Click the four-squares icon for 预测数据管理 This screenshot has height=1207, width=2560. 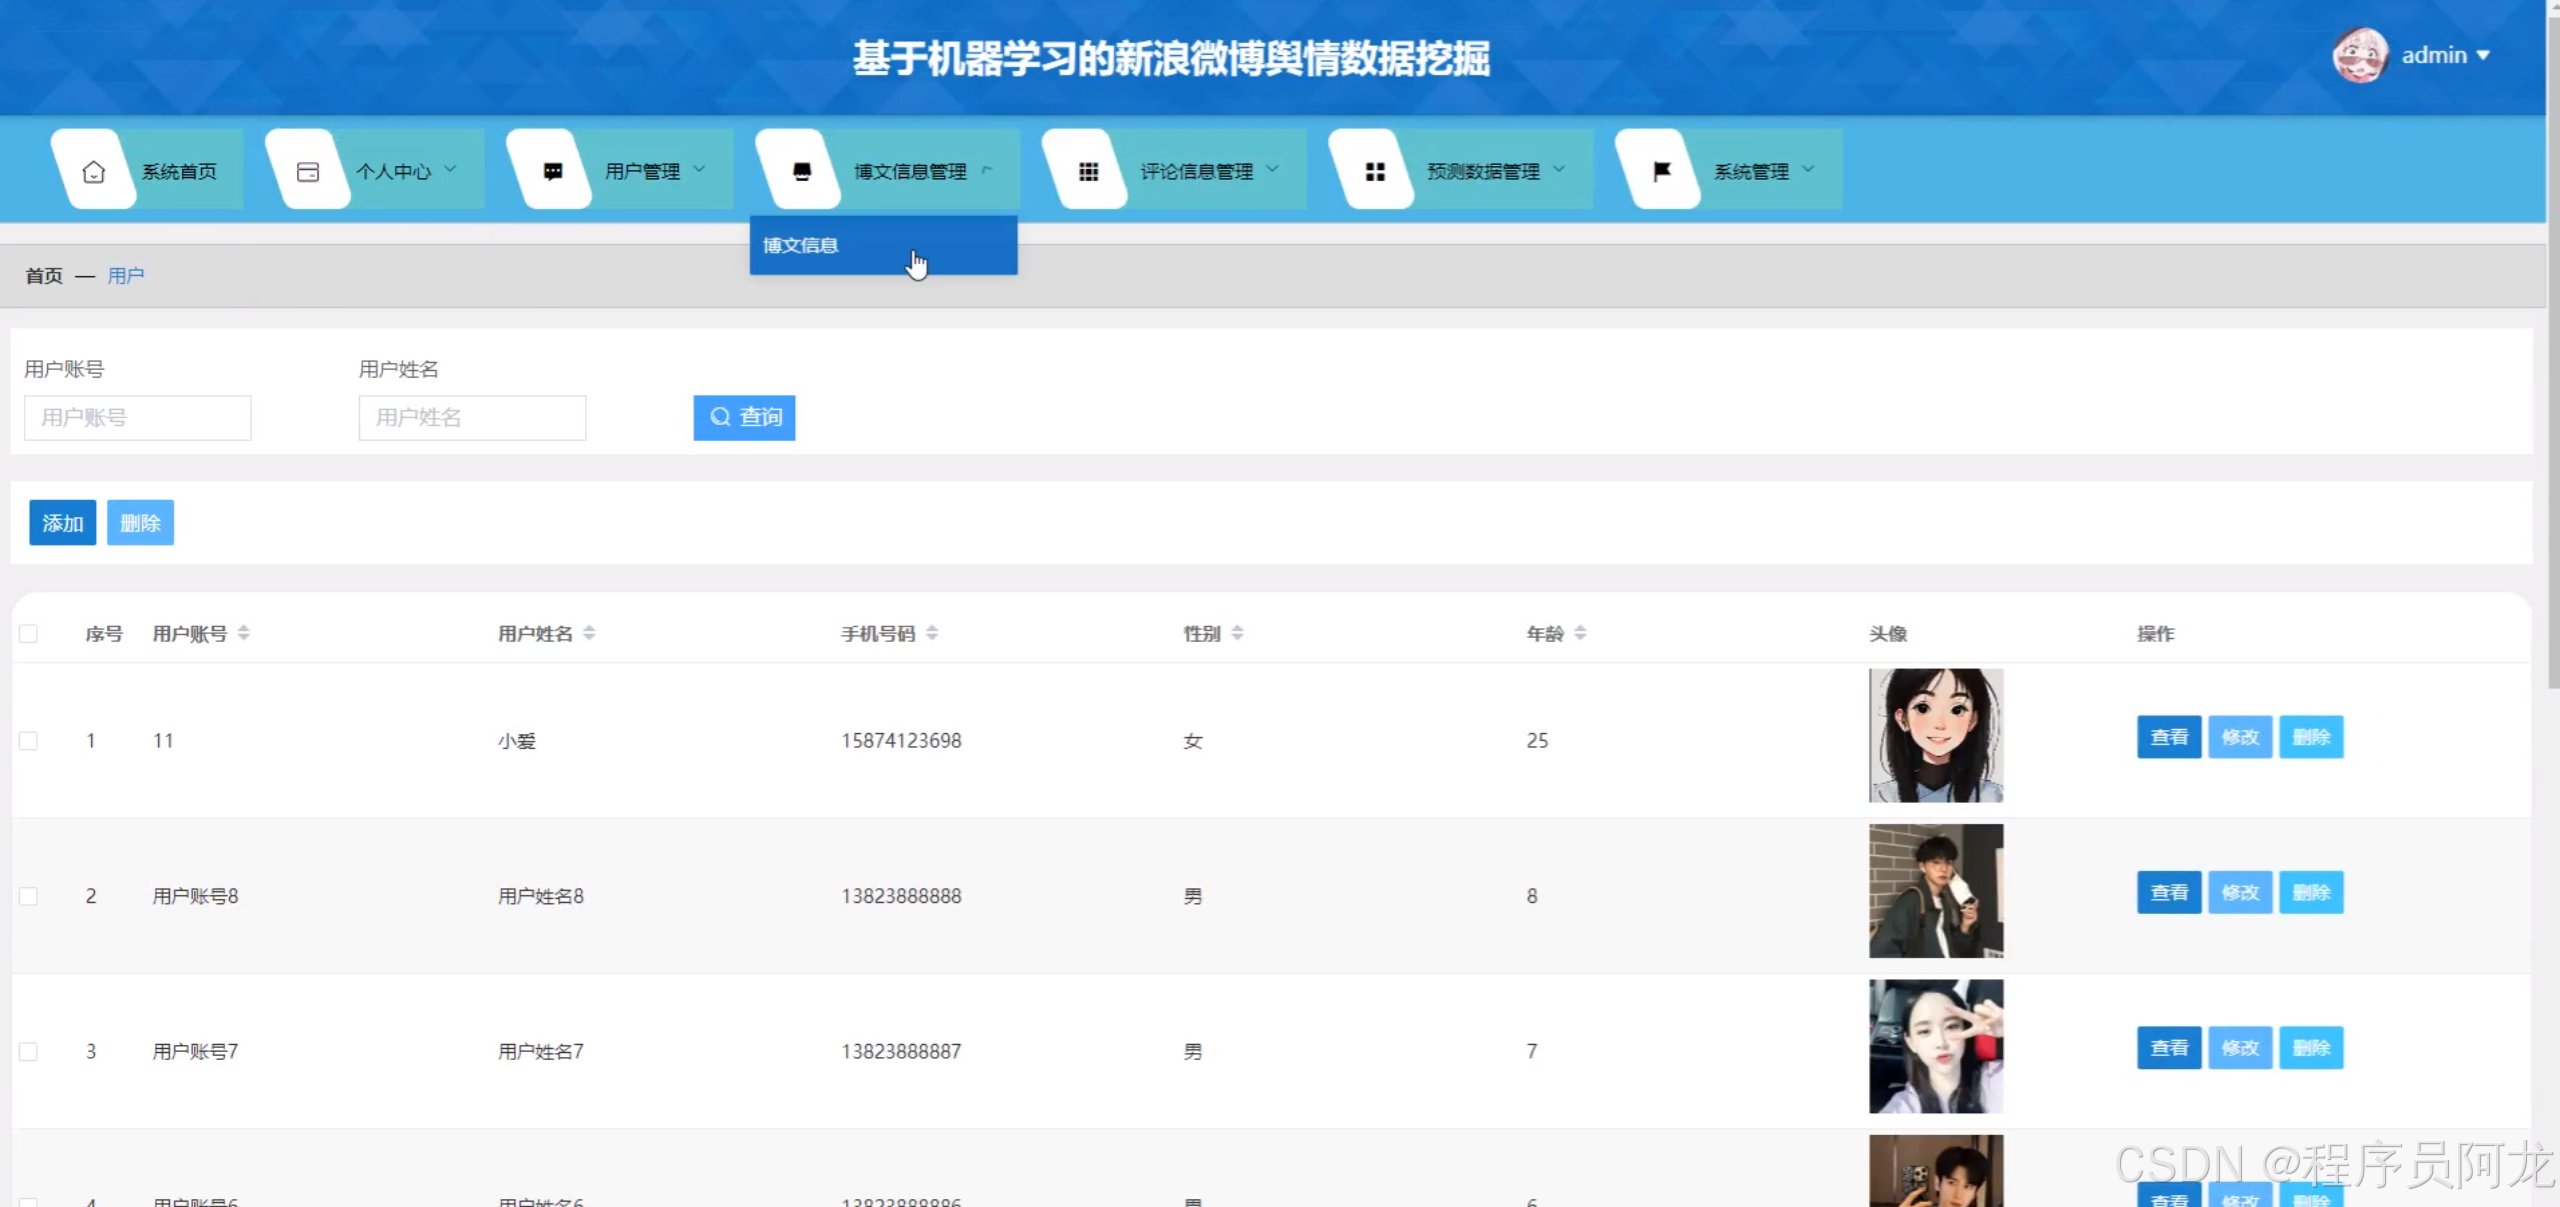1375,171
